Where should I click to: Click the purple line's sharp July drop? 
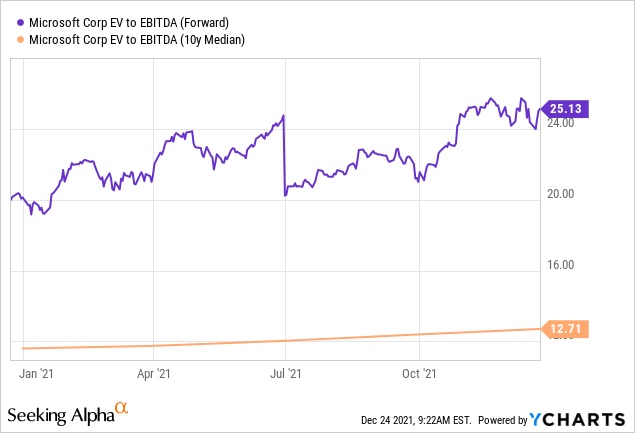coord(285,155)
